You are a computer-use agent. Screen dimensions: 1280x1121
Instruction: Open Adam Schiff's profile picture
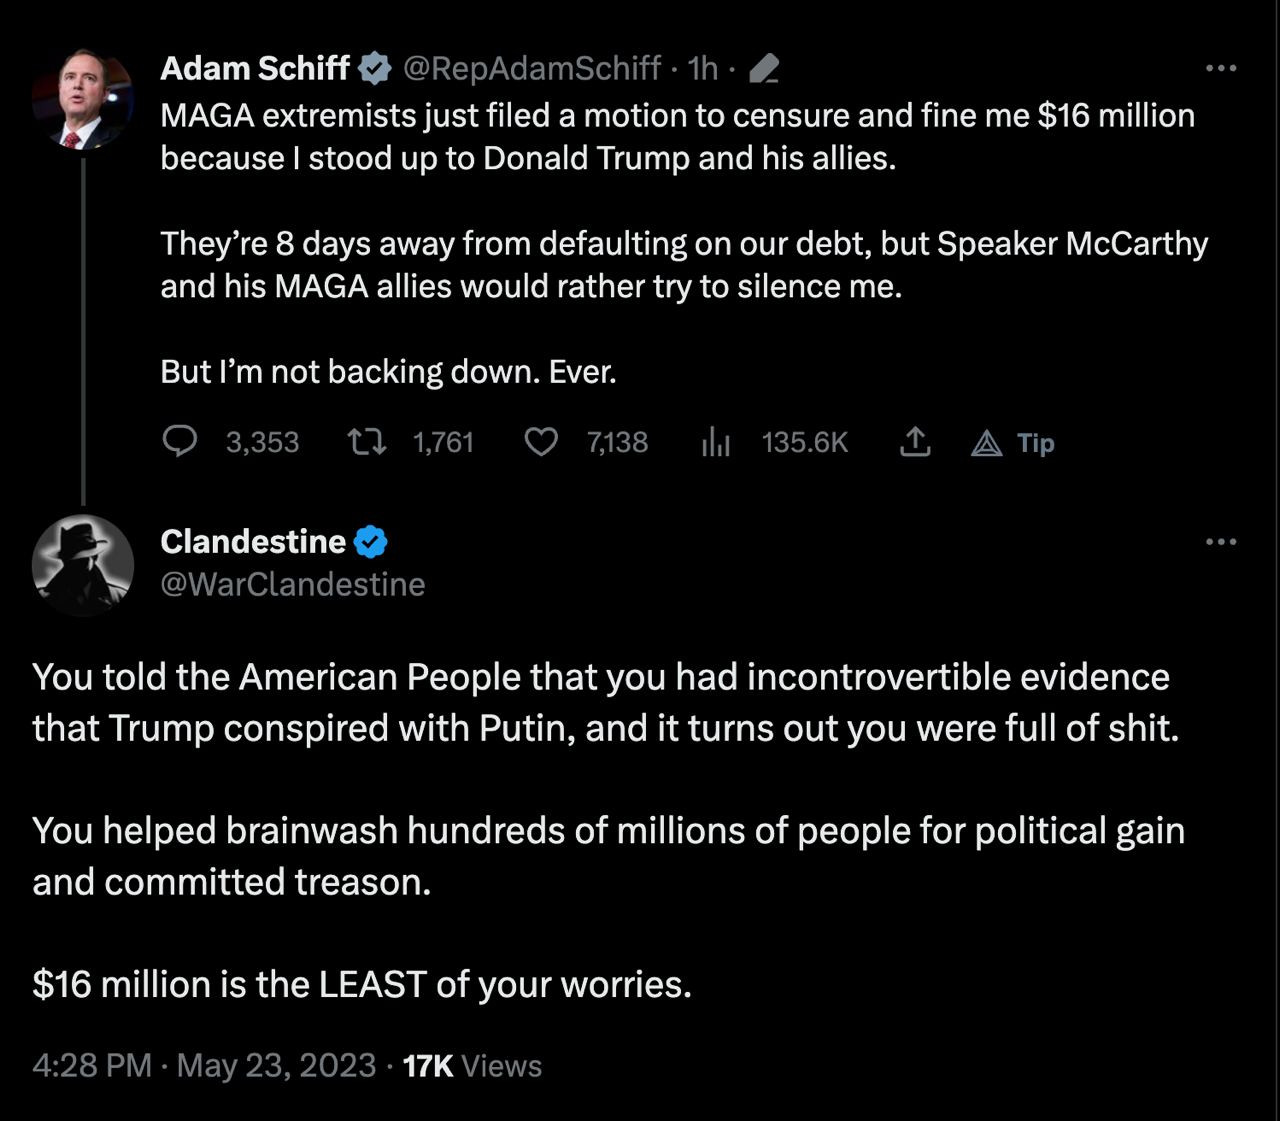[82, 102]
